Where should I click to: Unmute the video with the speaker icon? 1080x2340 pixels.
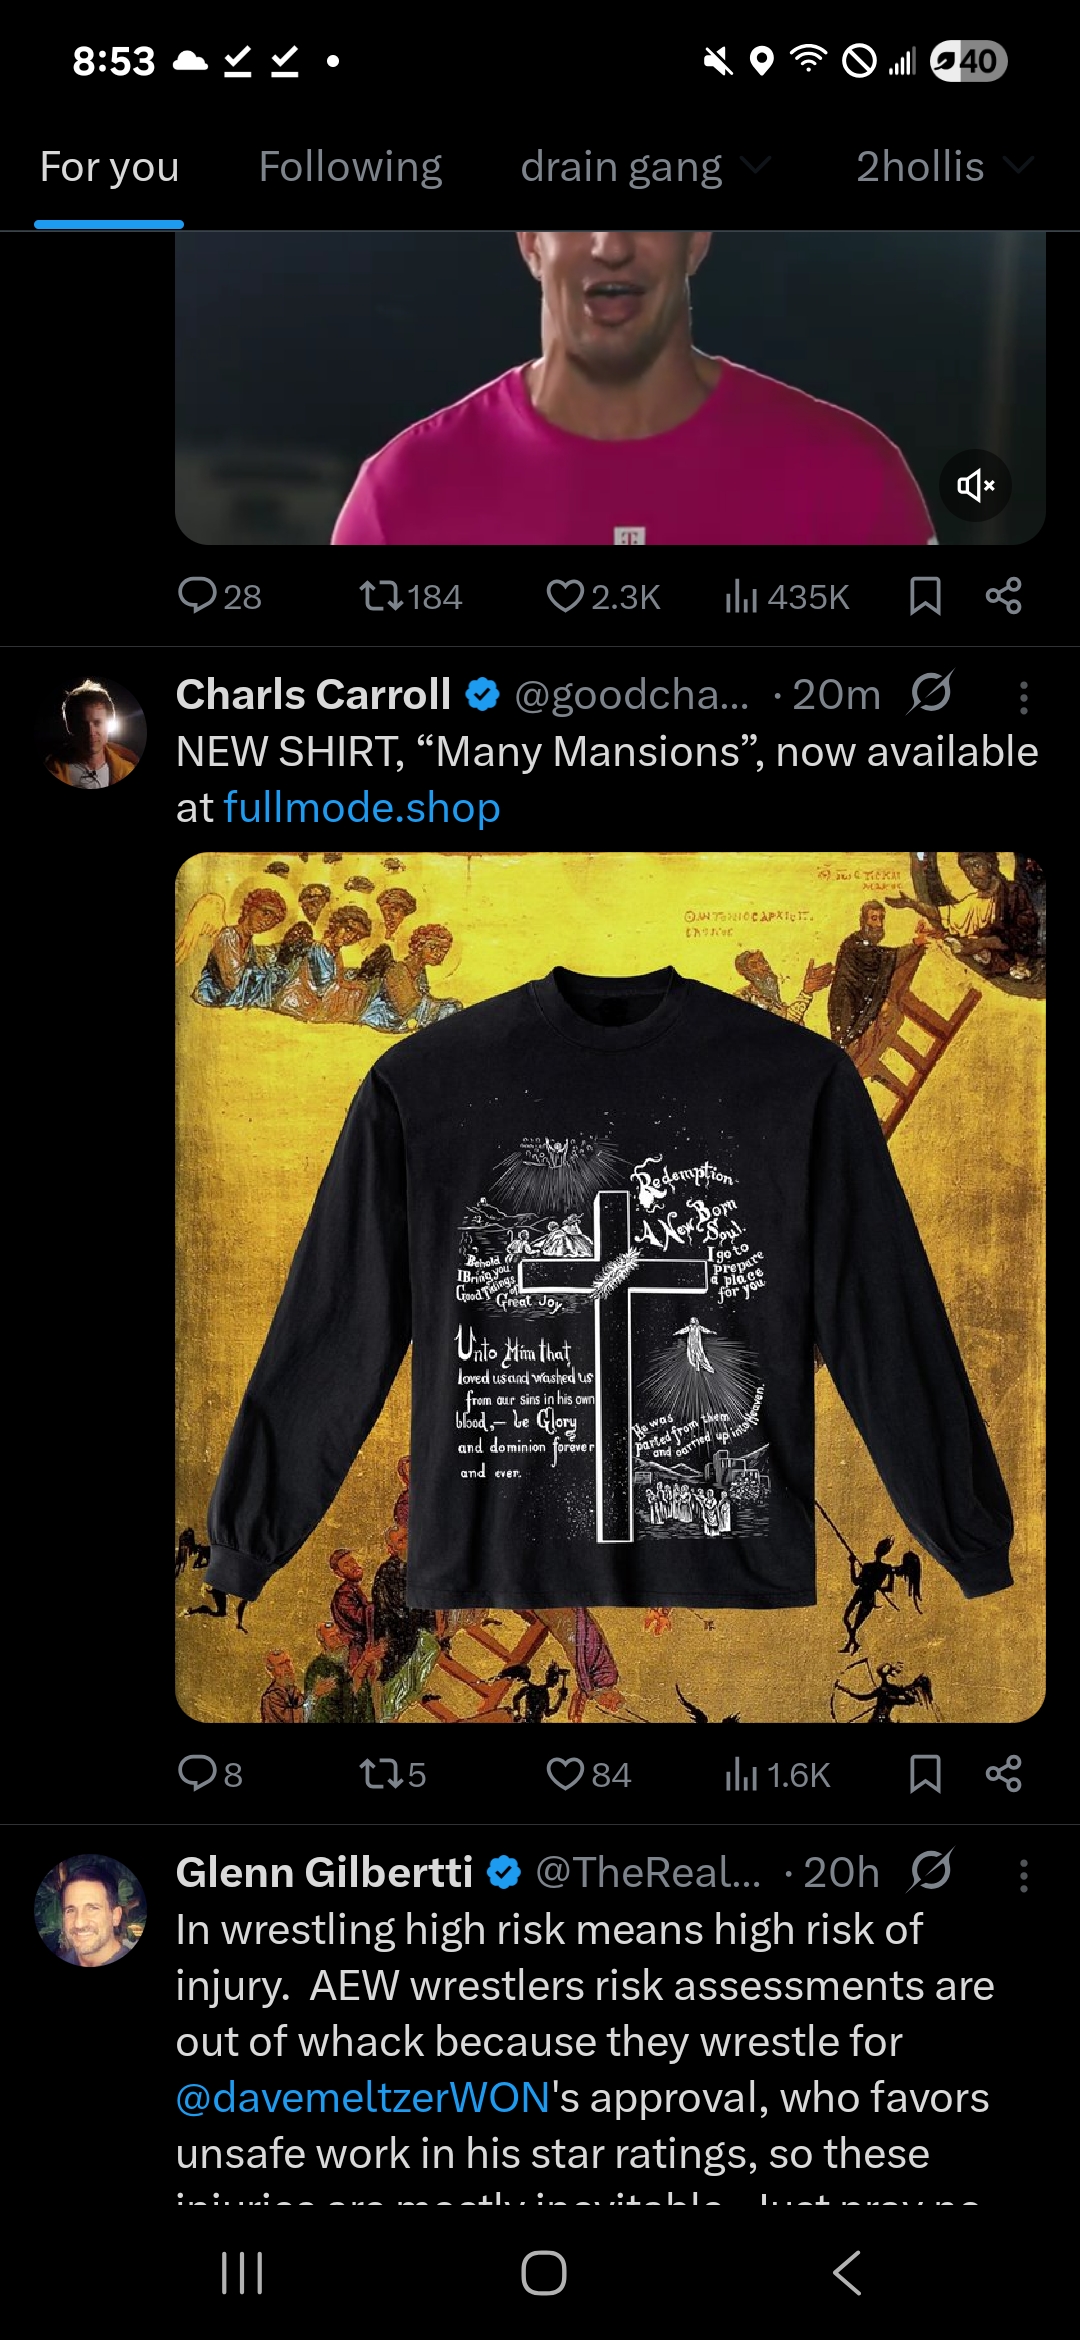pos(975,486)
